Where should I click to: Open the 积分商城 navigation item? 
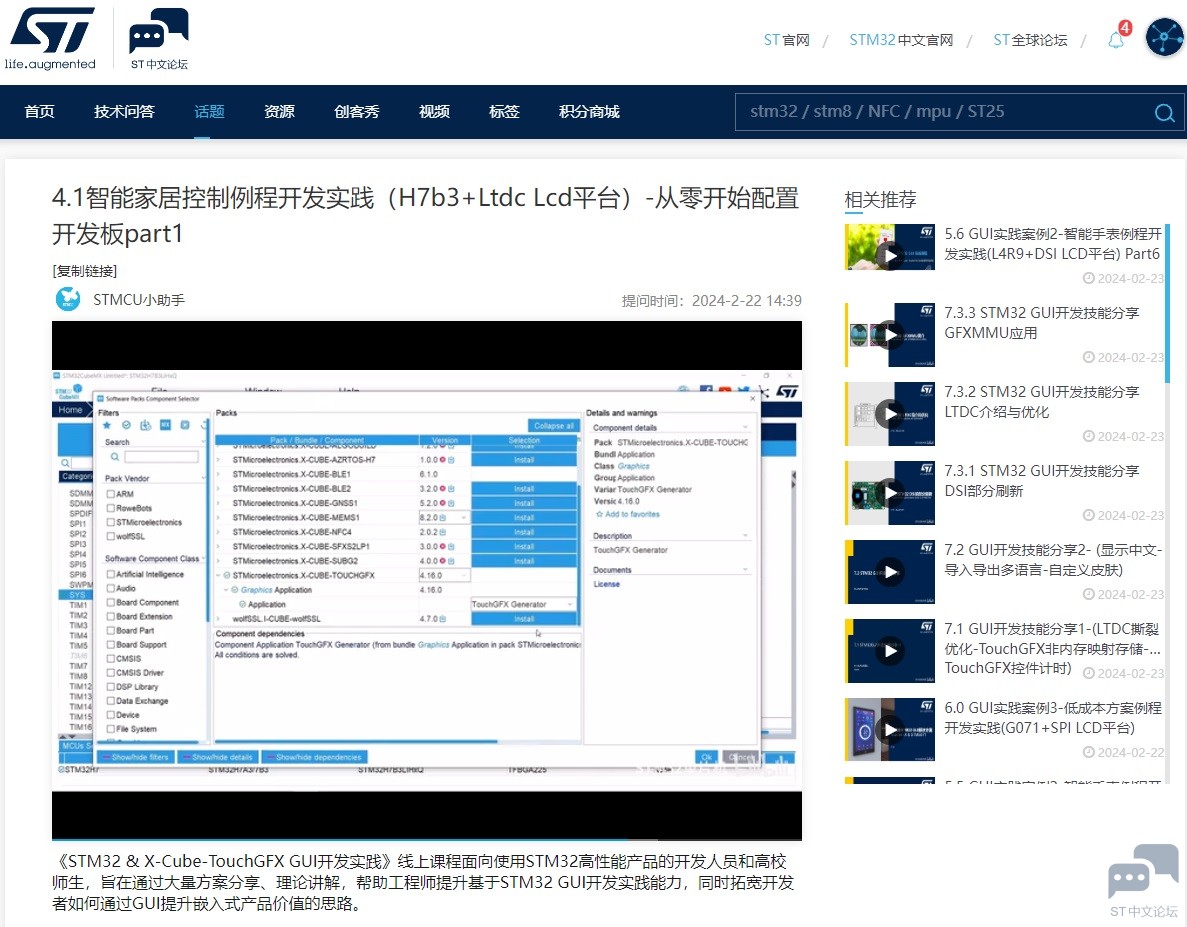(589, 111)
